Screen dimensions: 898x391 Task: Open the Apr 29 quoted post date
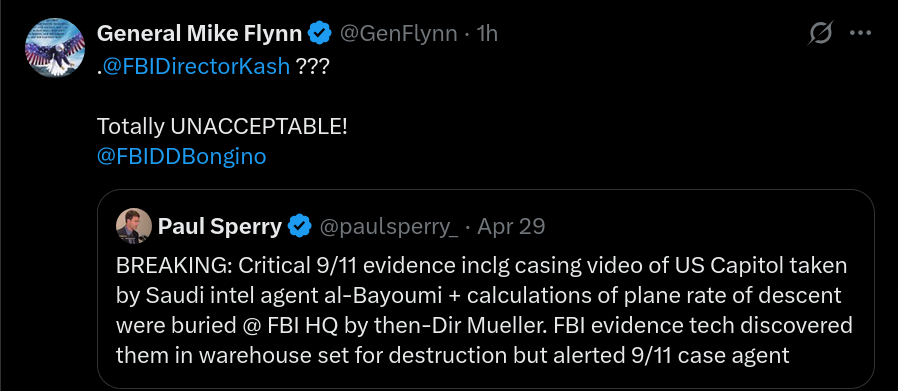[x=511, y=227]
